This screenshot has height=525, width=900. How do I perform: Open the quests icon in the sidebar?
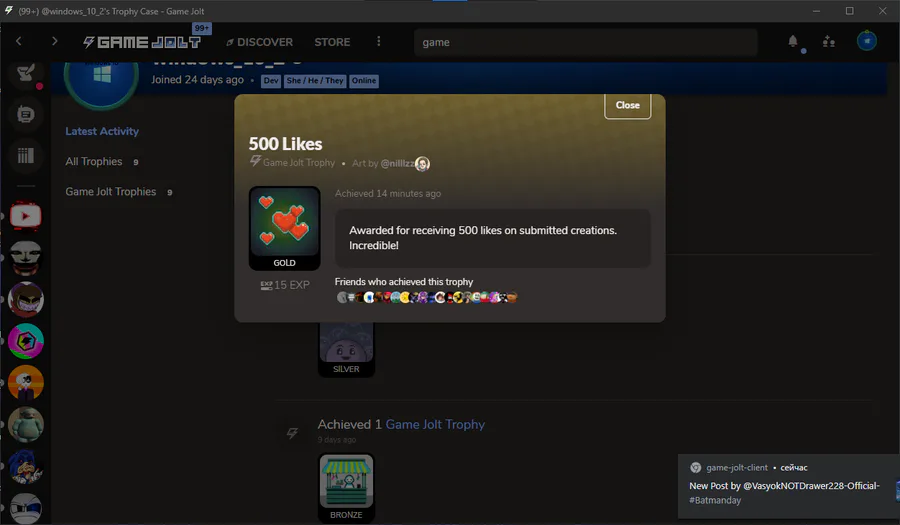click(x=26, y=73)
